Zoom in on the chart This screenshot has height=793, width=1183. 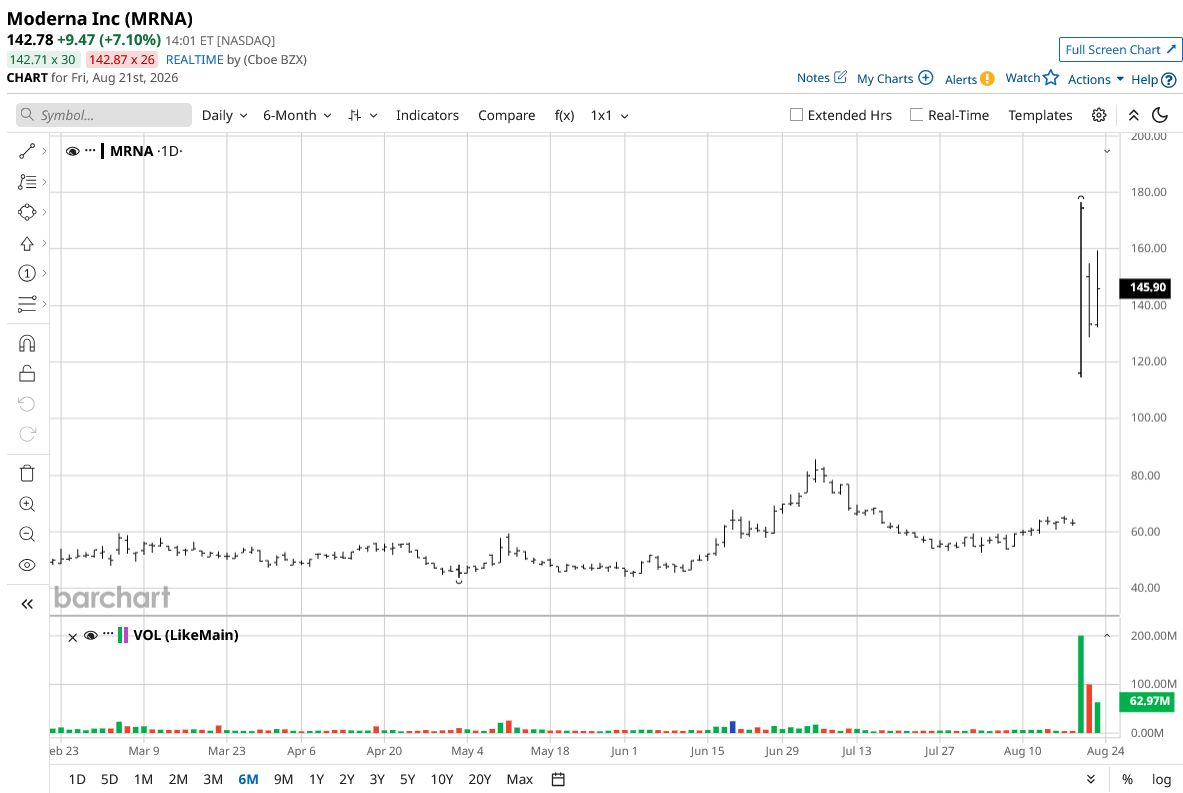[x=26, y=504]
